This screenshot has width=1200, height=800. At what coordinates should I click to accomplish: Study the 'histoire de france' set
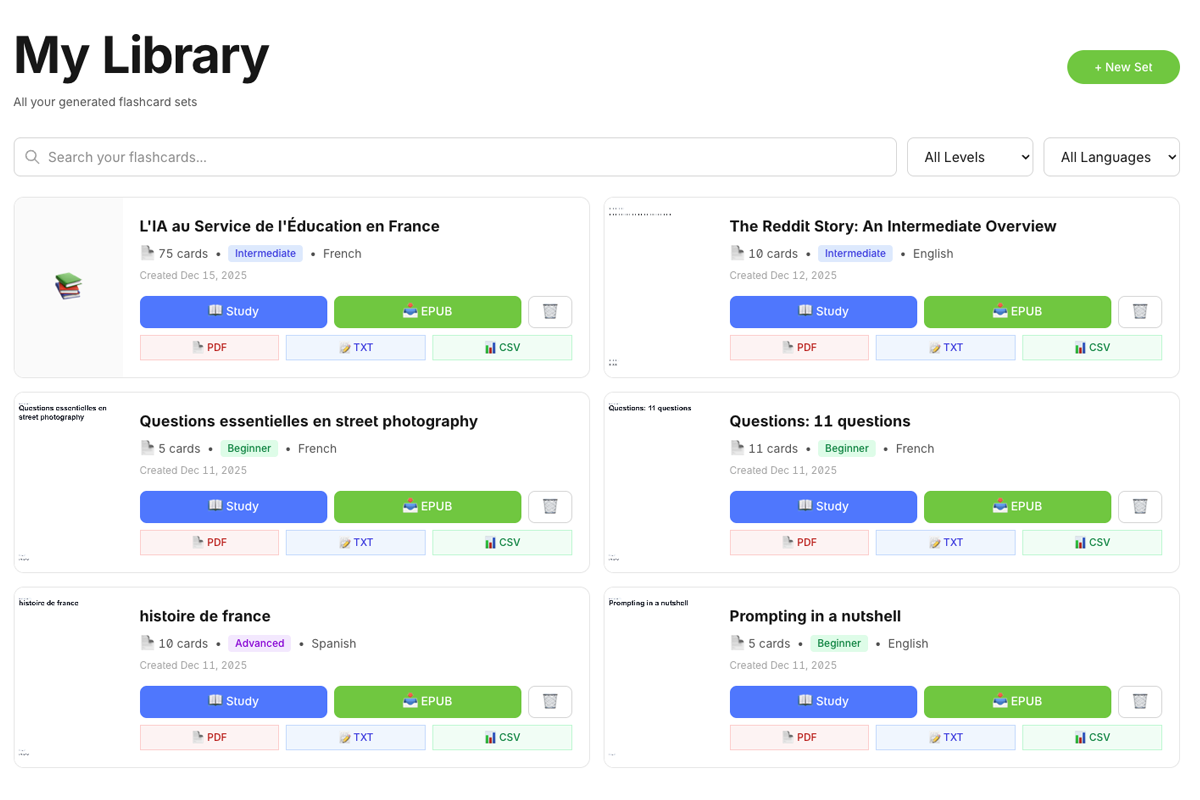tap(233, 701)
